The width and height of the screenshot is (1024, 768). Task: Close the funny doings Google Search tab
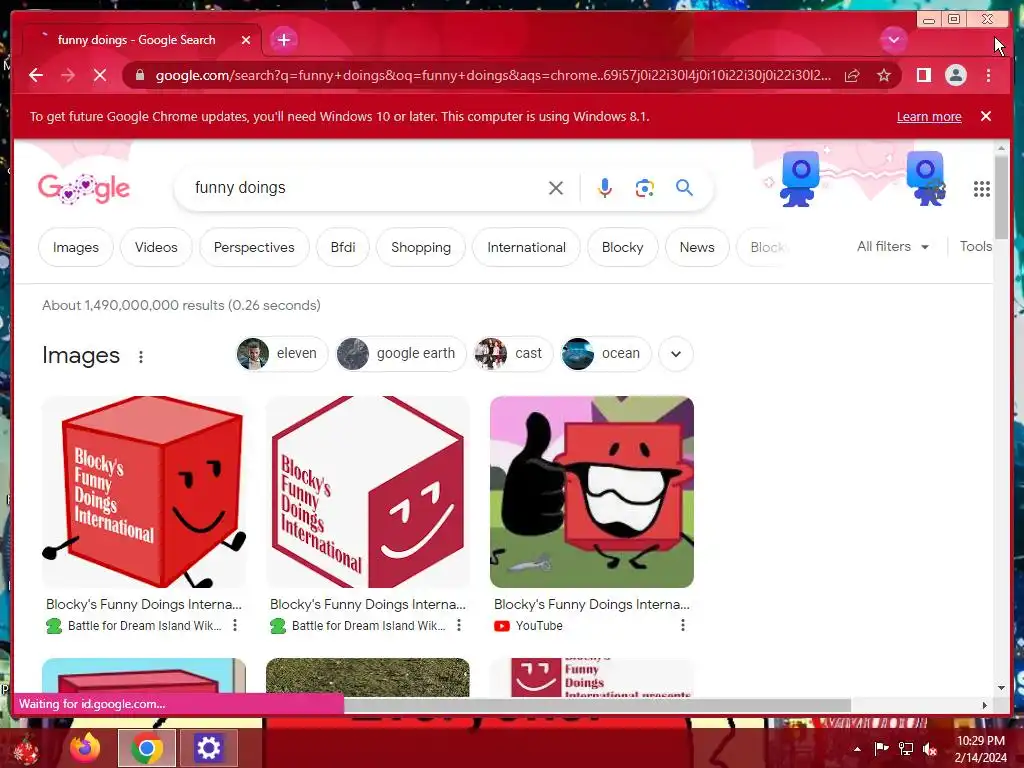click(246, 40)
